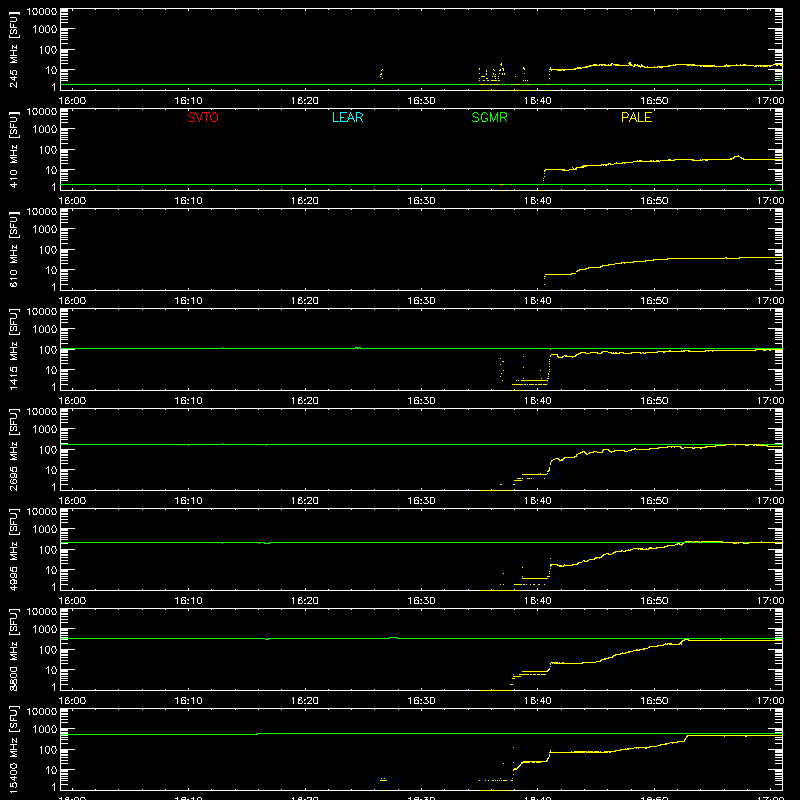Click the cyan LEAR station label
The height and width of the screenshot is (800, 800).
pos(347,117)
